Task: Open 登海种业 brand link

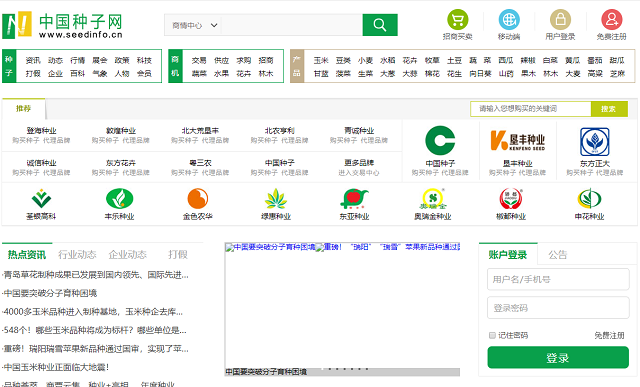Action: (41, 131)
